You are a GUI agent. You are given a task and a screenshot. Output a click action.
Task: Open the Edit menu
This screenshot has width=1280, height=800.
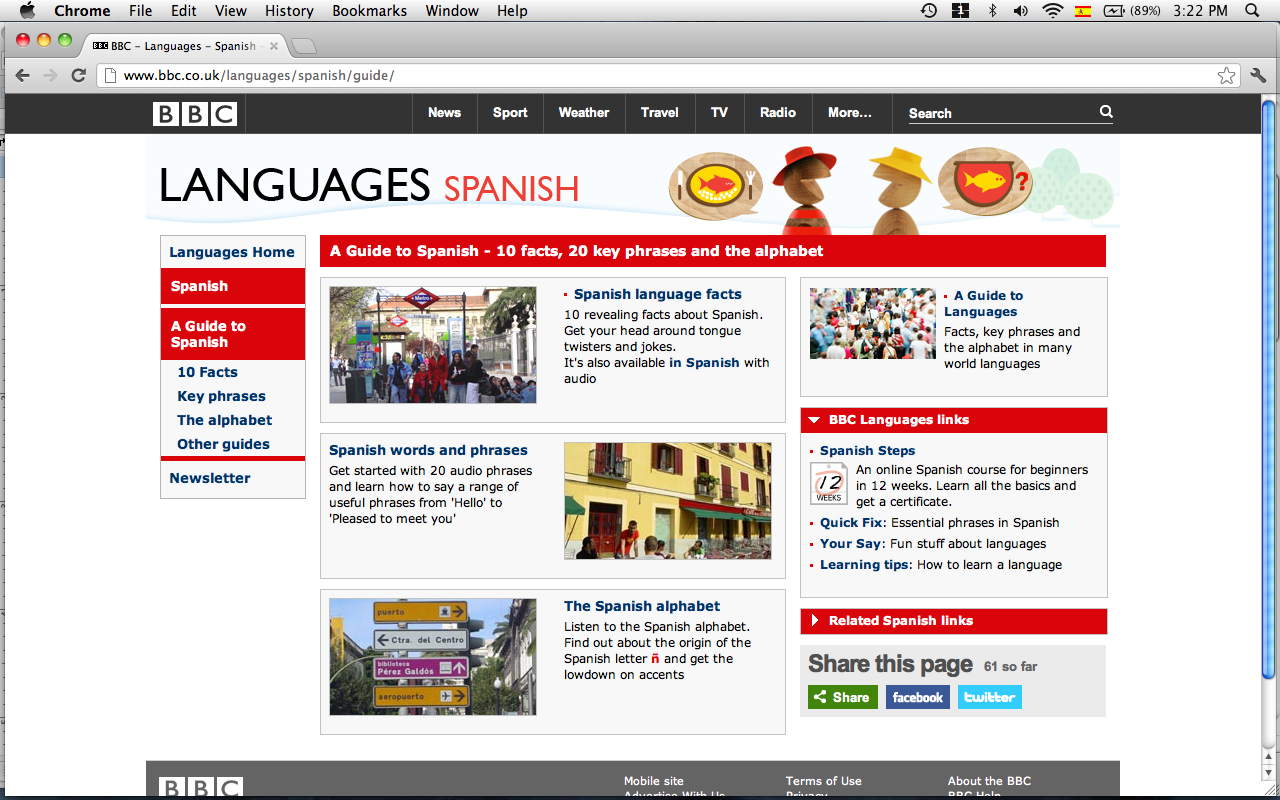tap(184, 11)
